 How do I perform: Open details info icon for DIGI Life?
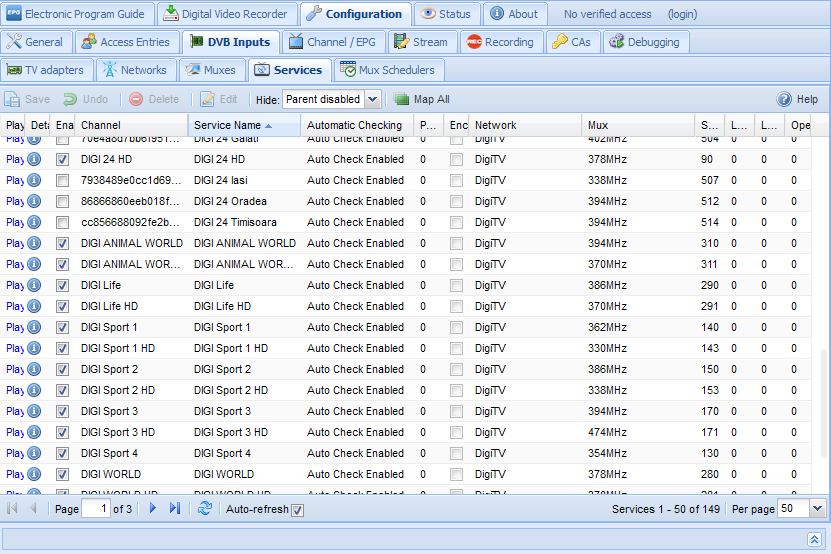coord(34,285)
